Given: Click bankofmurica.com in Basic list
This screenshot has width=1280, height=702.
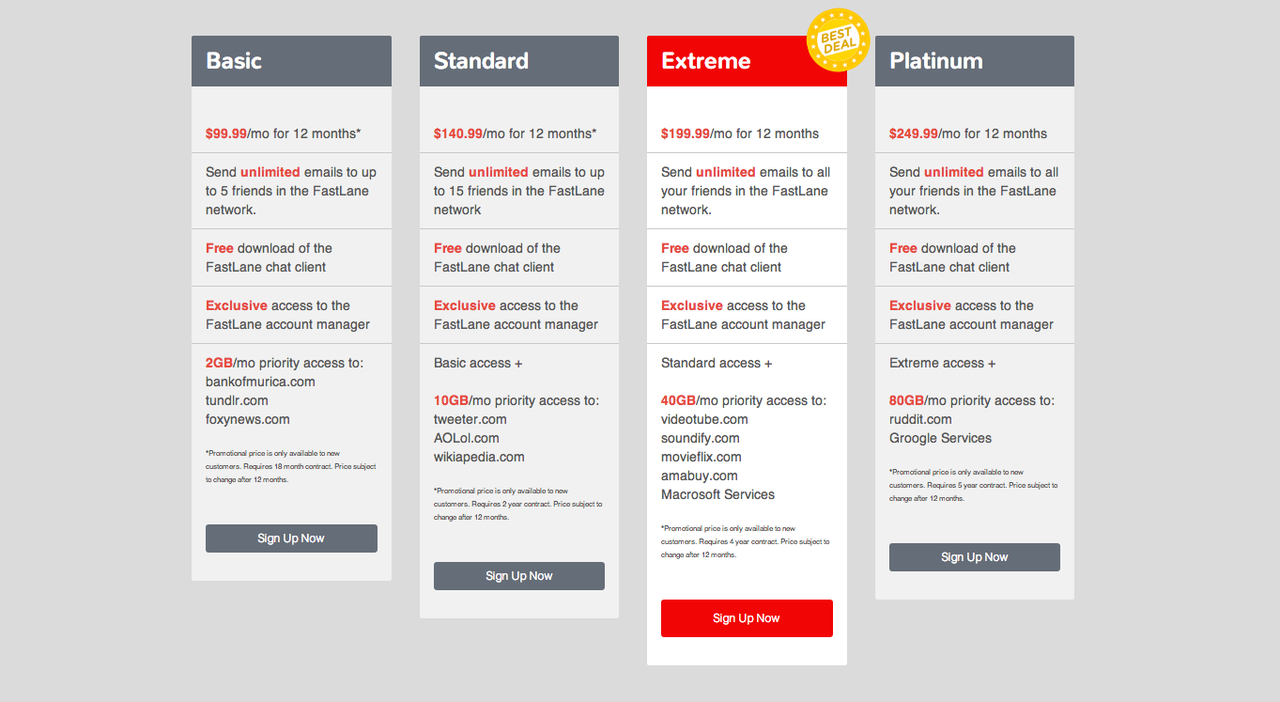Looking at the screenshot, I should (260, 381).
